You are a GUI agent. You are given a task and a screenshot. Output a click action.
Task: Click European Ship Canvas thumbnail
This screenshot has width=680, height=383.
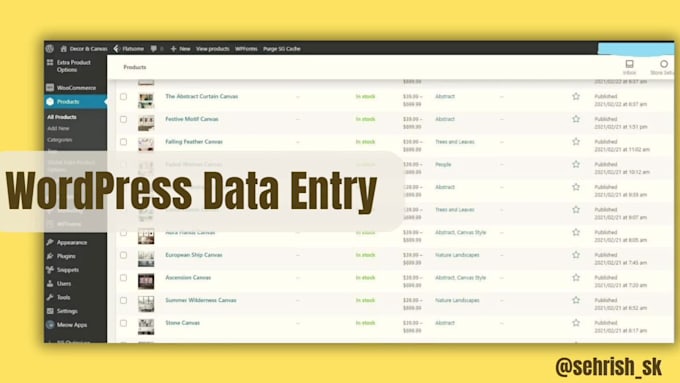146,259
